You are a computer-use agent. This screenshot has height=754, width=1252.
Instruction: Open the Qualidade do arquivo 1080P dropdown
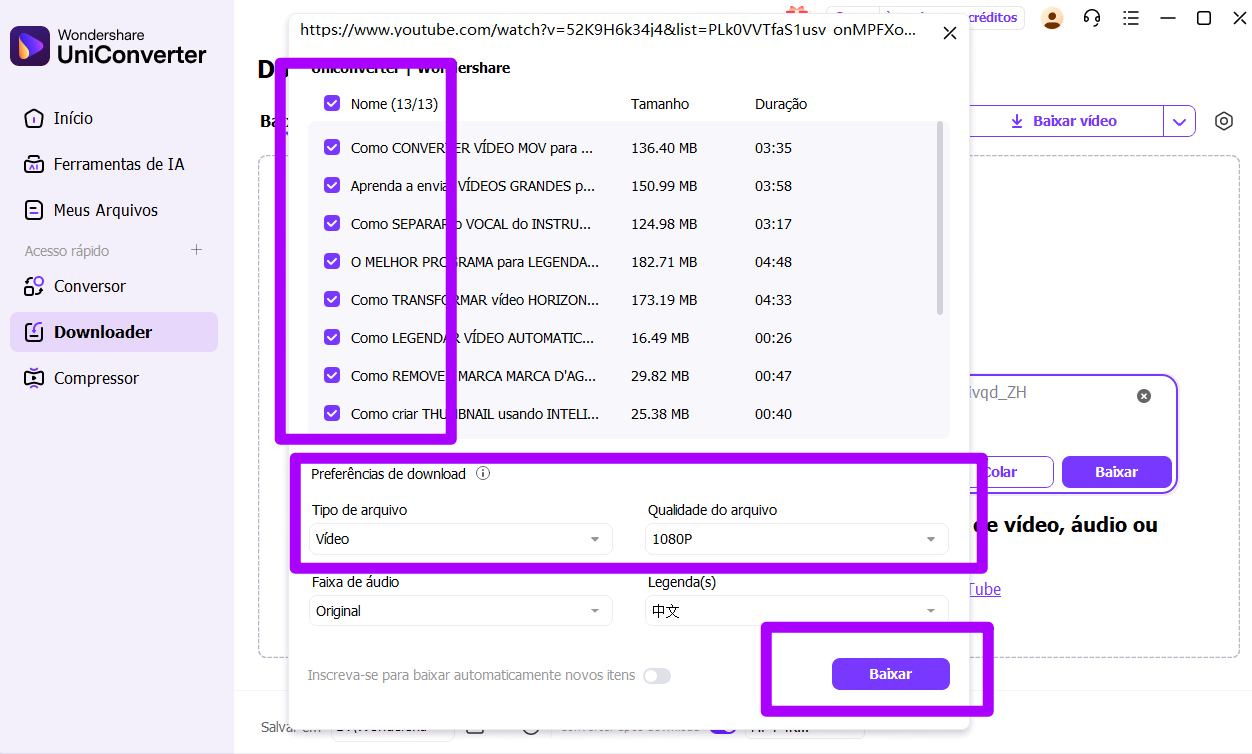point(796,539)
